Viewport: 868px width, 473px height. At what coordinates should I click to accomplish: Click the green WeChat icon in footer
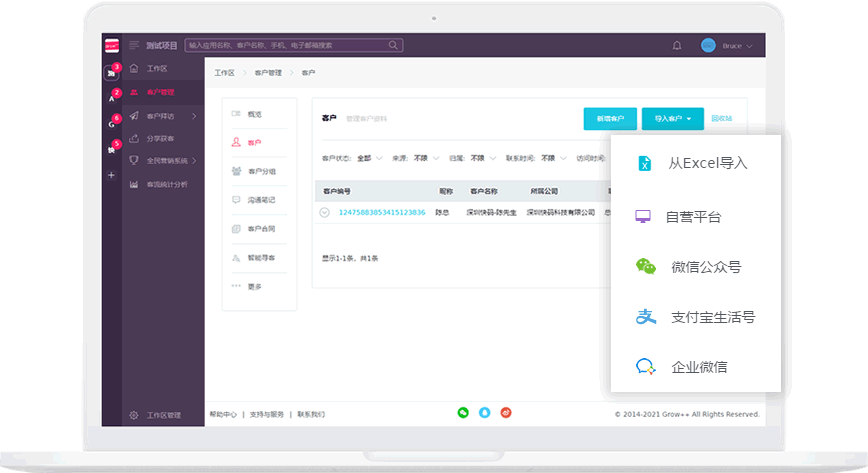pyautogui.click(x=463, y=412)
